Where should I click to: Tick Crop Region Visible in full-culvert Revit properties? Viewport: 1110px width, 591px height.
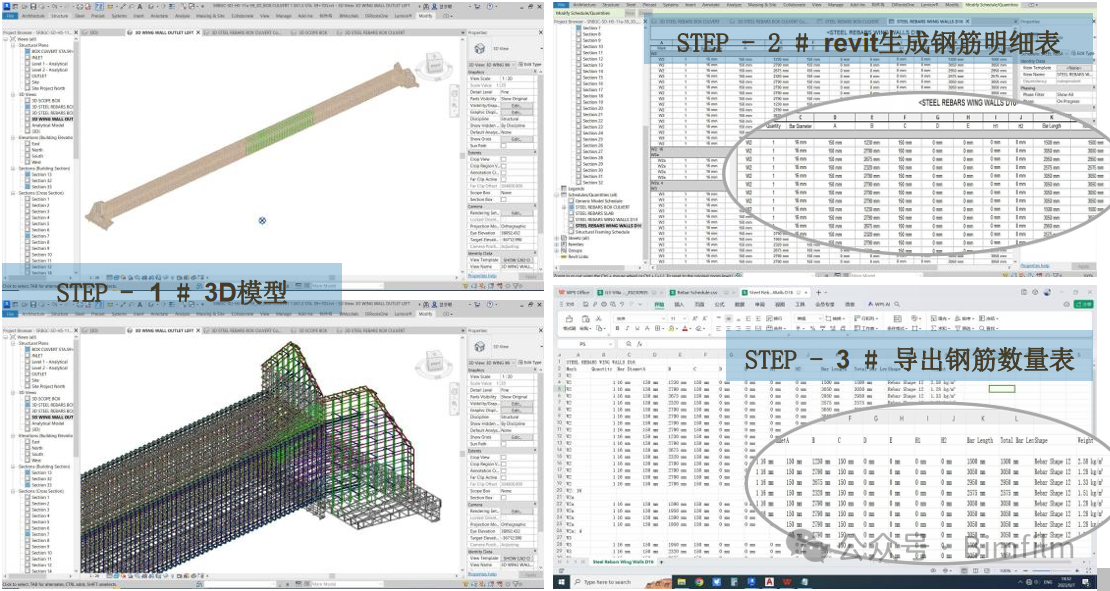(x=503, y=166)
